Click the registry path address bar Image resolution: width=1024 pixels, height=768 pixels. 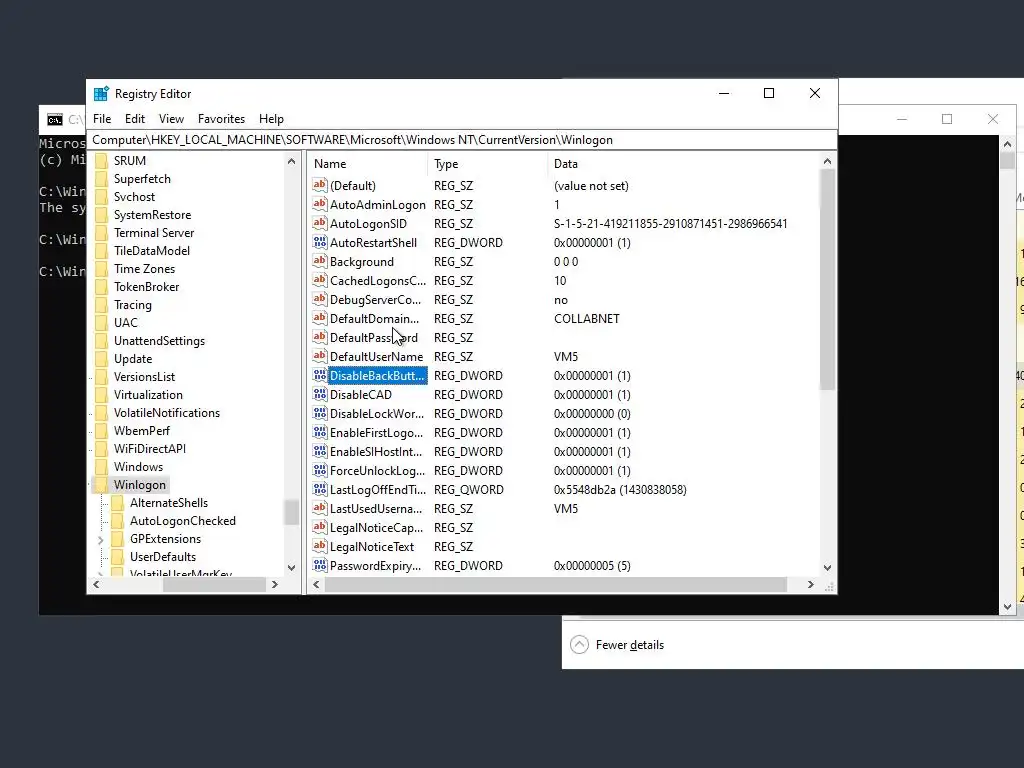coord(462,140)
